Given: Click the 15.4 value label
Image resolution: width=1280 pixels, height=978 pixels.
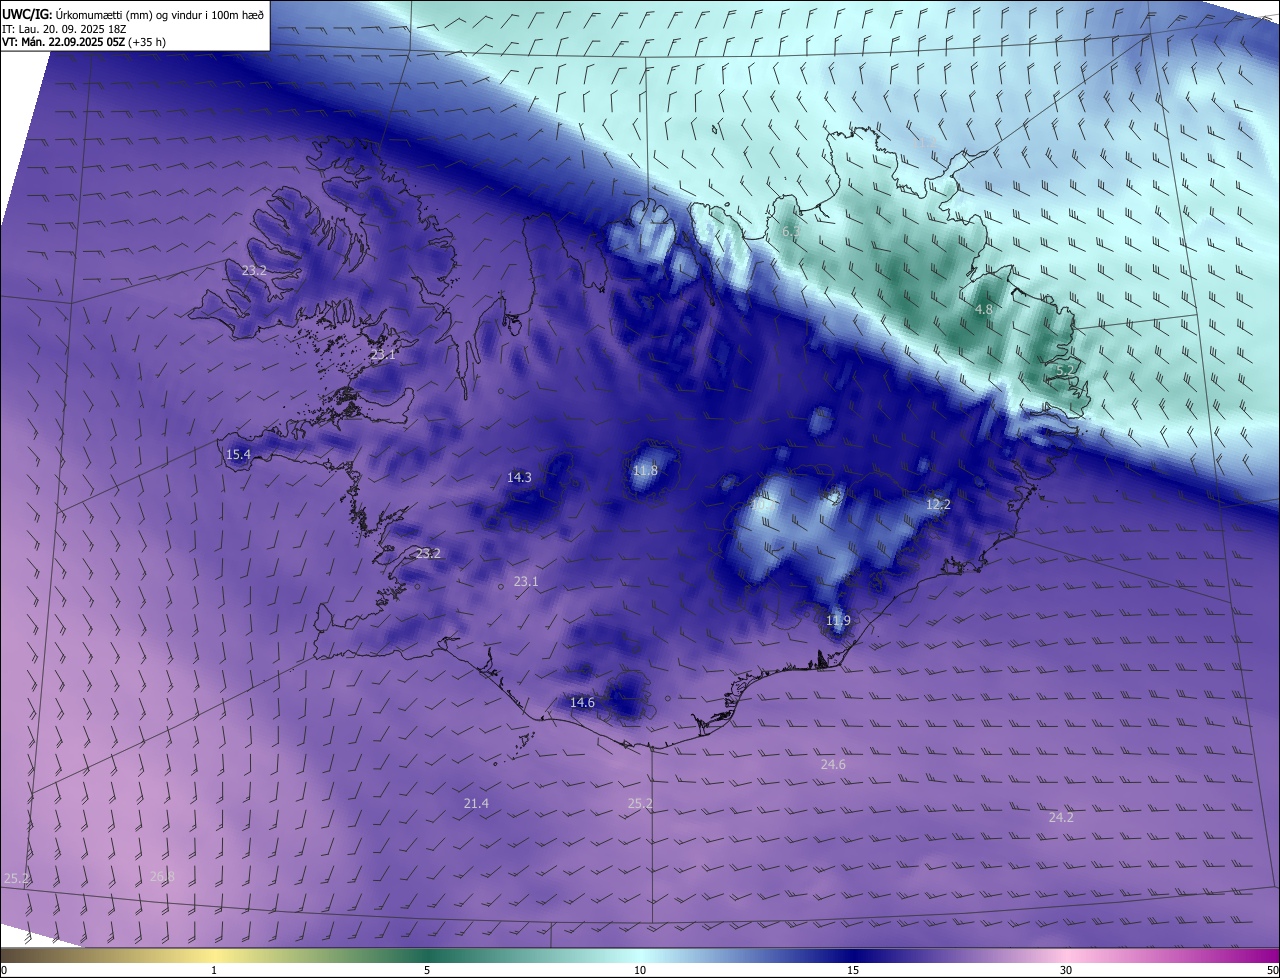Looking at the screenshot, I should coord(238,455).
